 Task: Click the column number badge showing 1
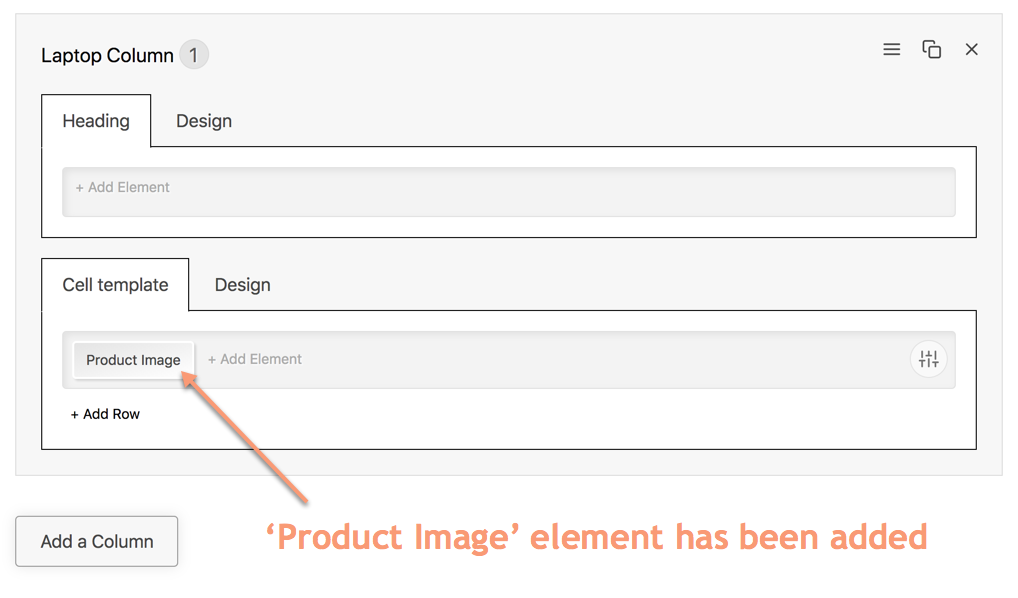[194, 55]
